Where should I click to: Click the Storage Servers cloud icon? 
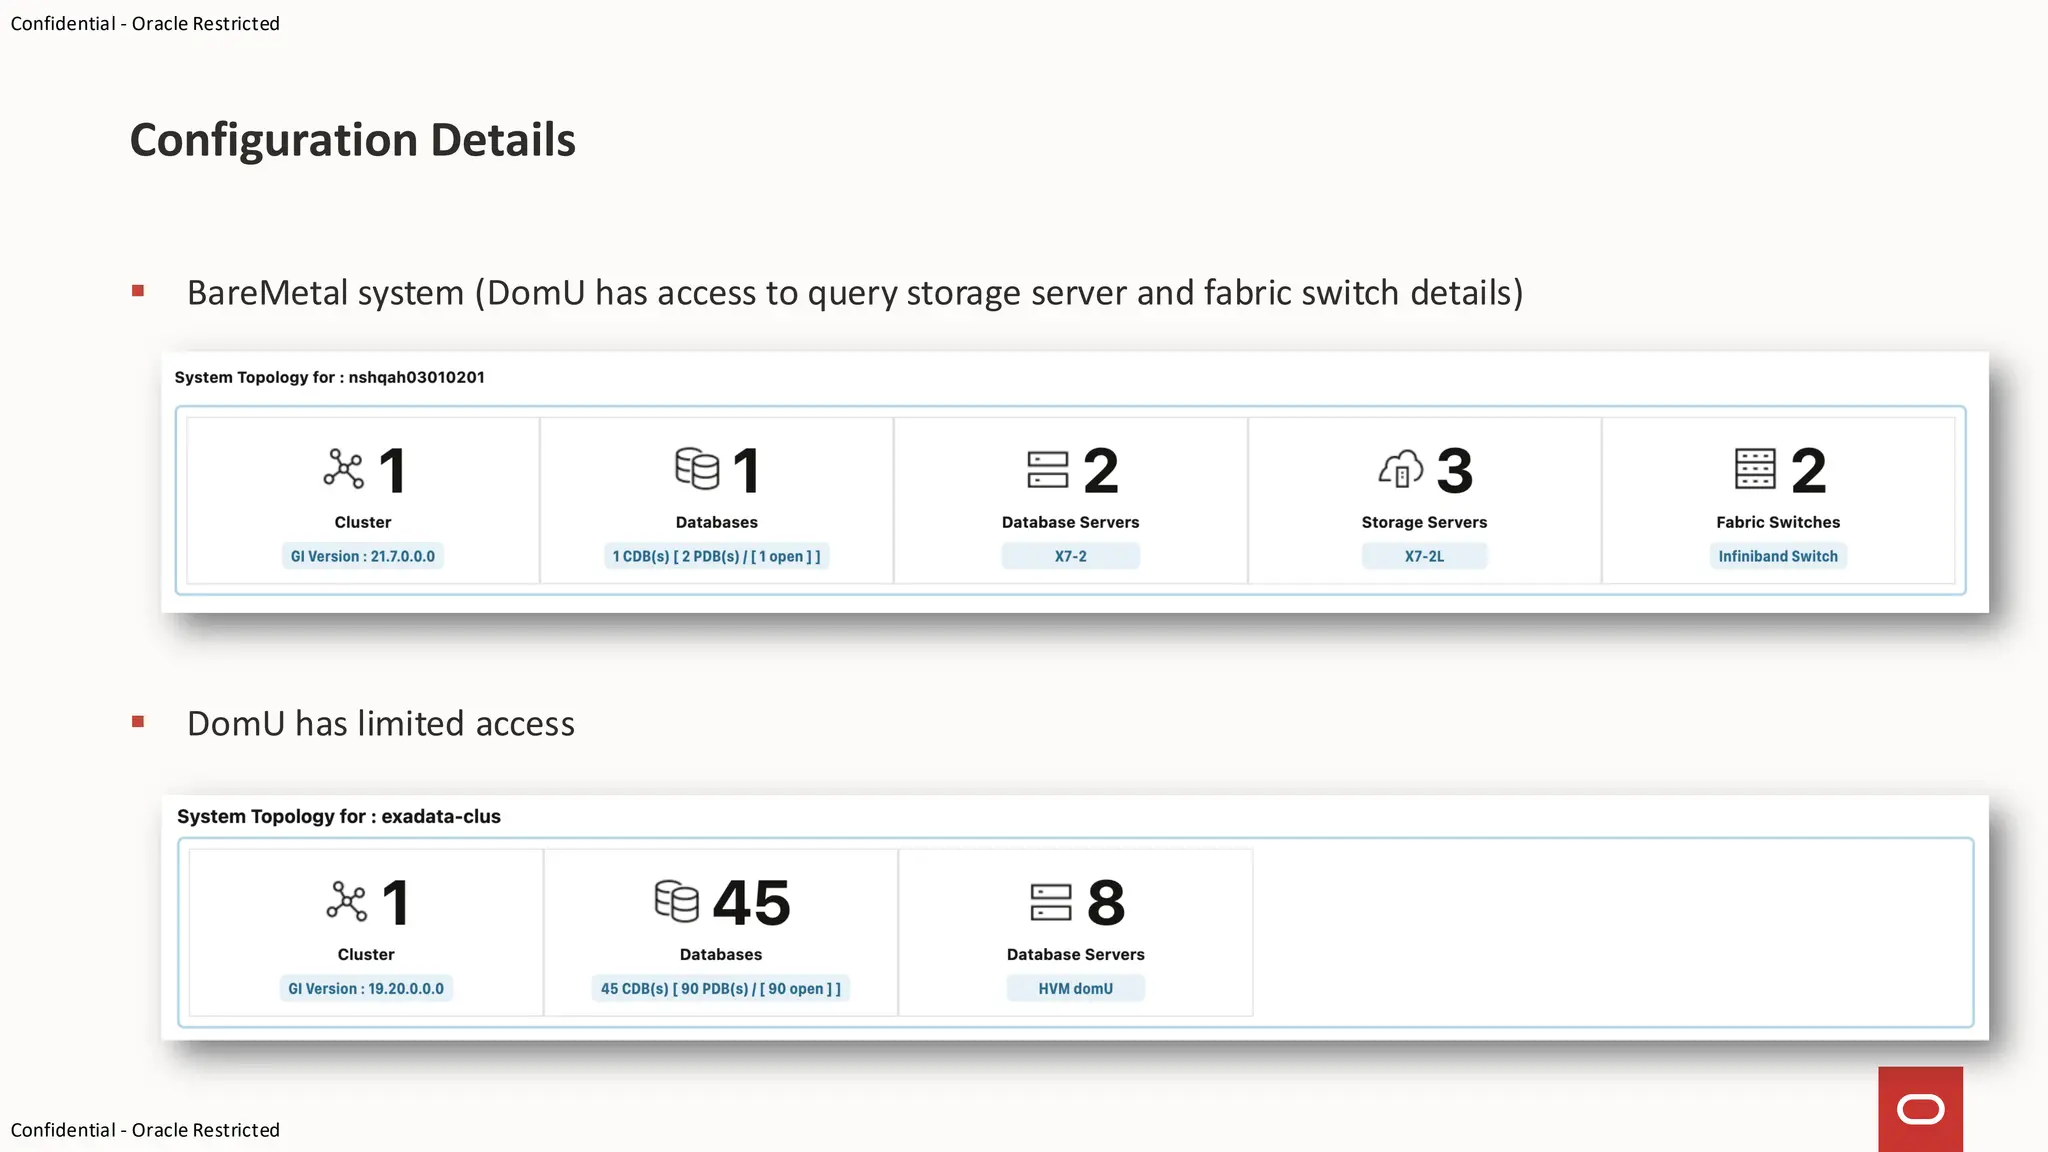(x=1401, y=468)
